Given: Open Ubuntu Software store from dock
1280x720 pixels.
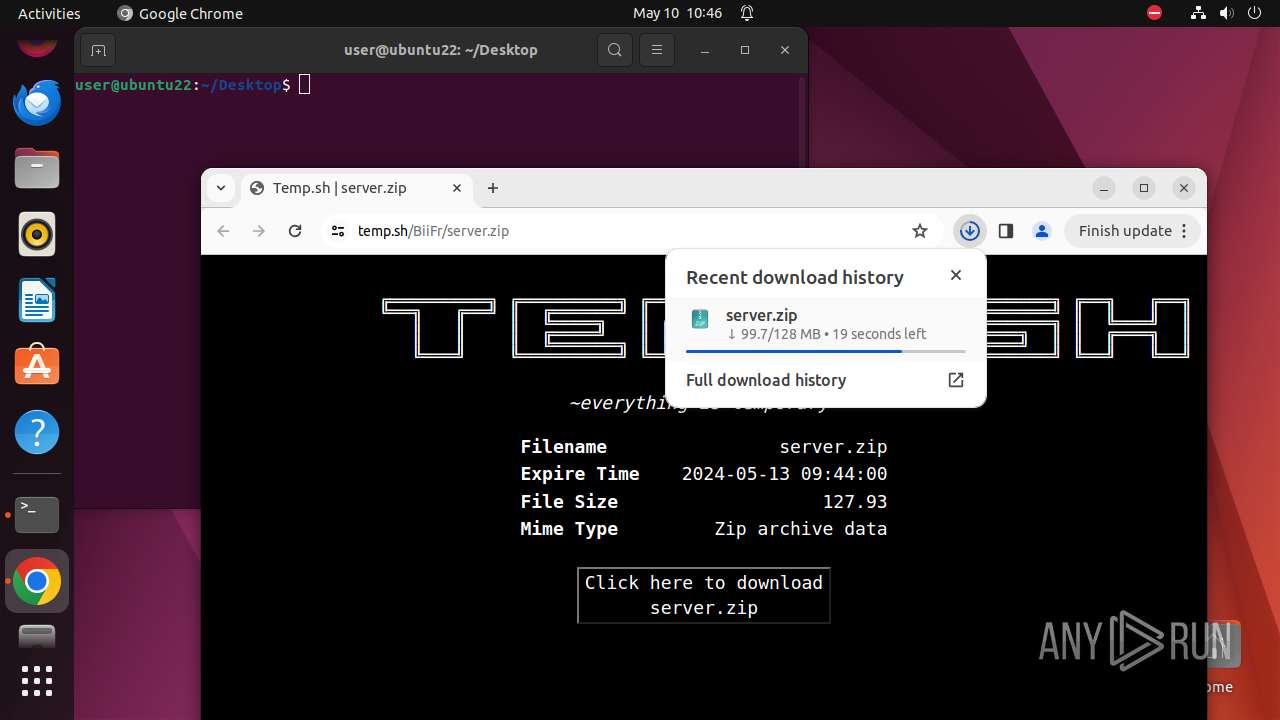Looking at the screenshot, I should tap(37, 366).
